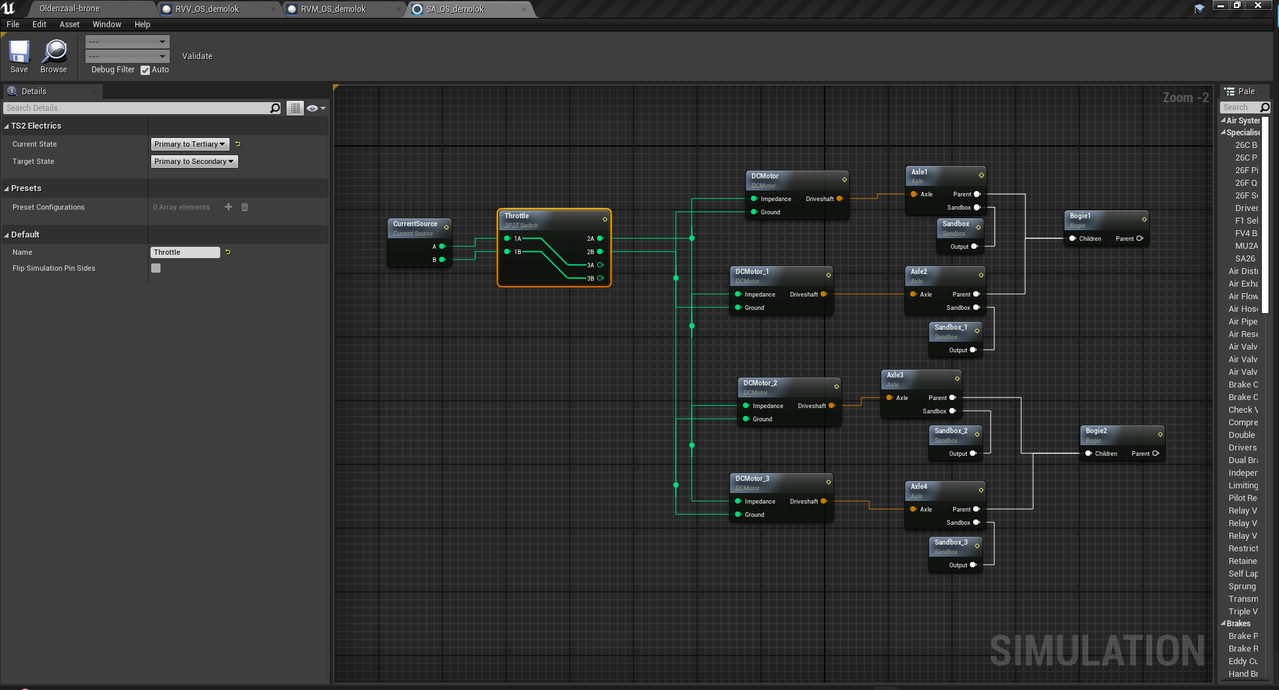Click pin A on CurrentSource node
Viewport: 1279px width, 690px height.
442,246
